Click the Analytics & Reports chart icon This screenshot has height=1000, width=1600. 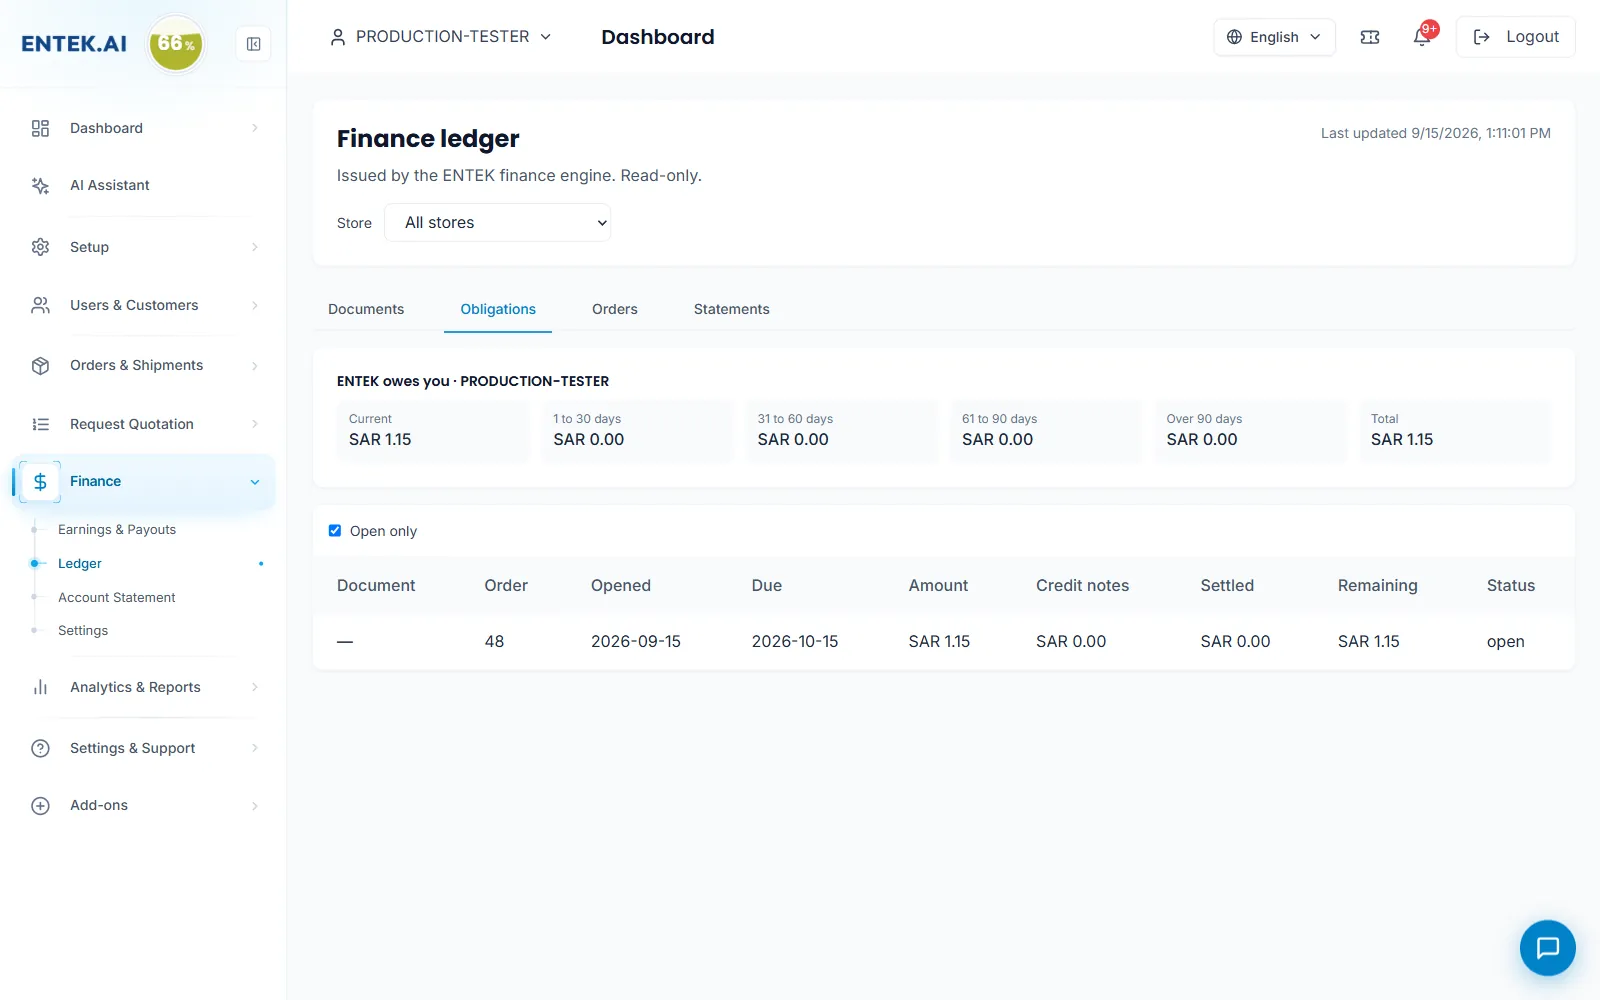coord(40,687)
